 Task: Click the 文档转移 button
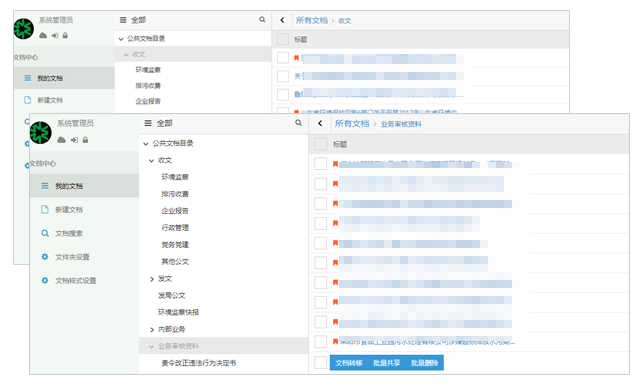coord(349,363)
